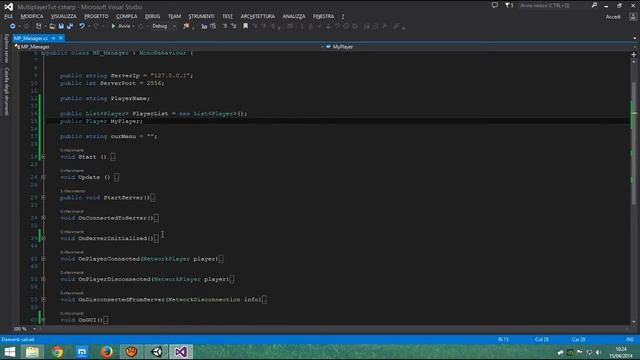Viewport: 640px width, 360px height.
Task: Expand the collapsed OnPlayerDisconnected method
Action: click(x=43, y=279)
